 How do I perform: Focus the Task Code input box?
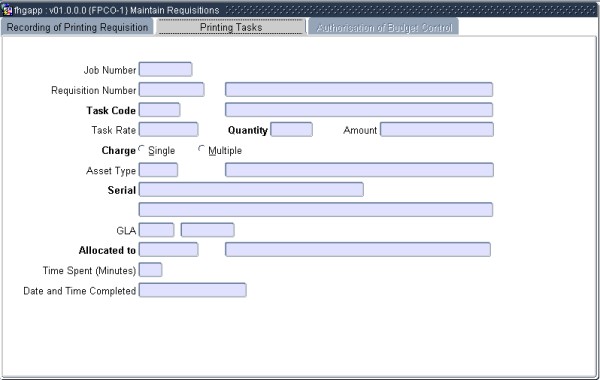click(x=159, y=110)
